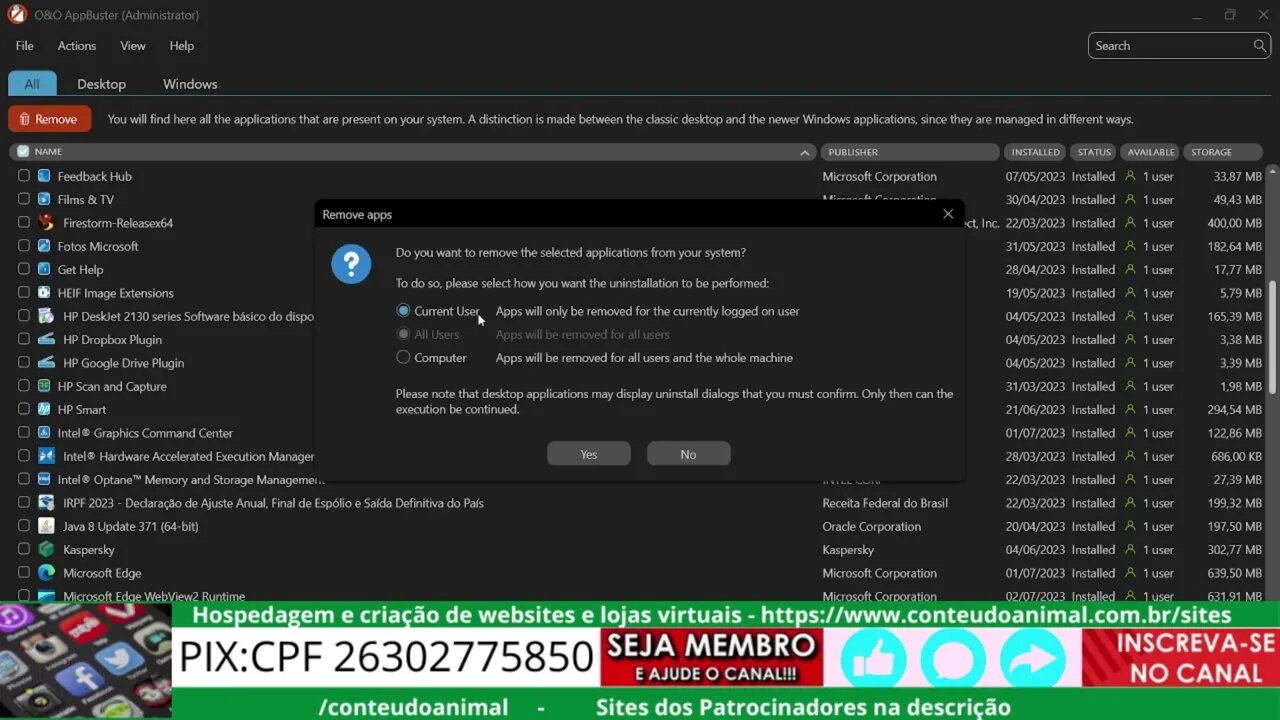This screenshot has height=720, width=1280.
Task: Click the HP Google Drive Plugin icon
Action: 46,363
